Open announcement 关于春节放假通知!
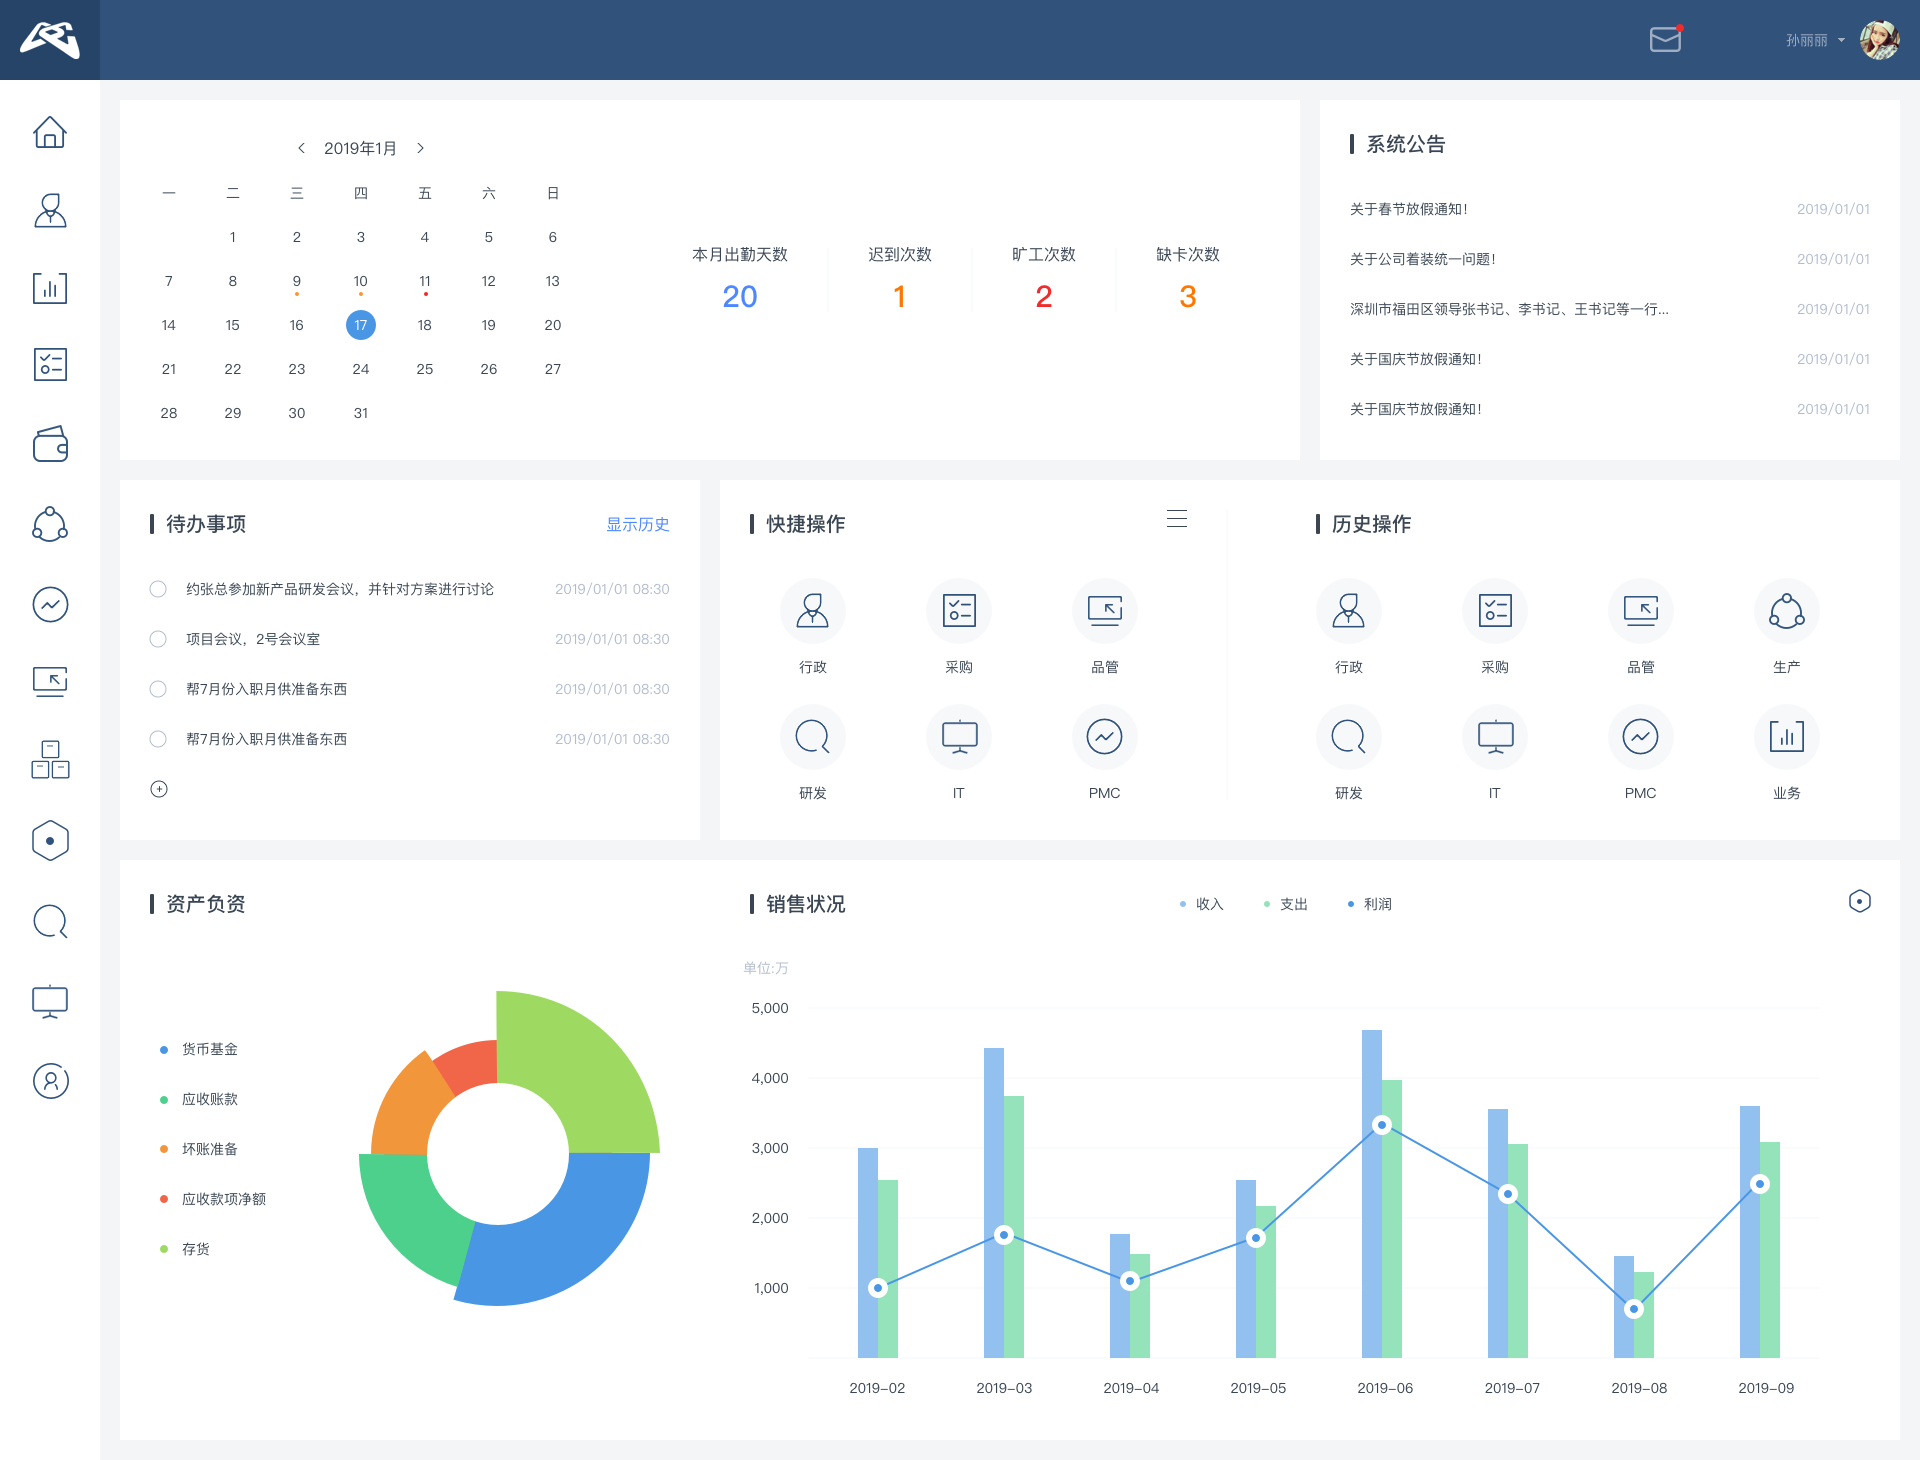Viewport: 1920px width, 1460px height. coord(1409,209)
